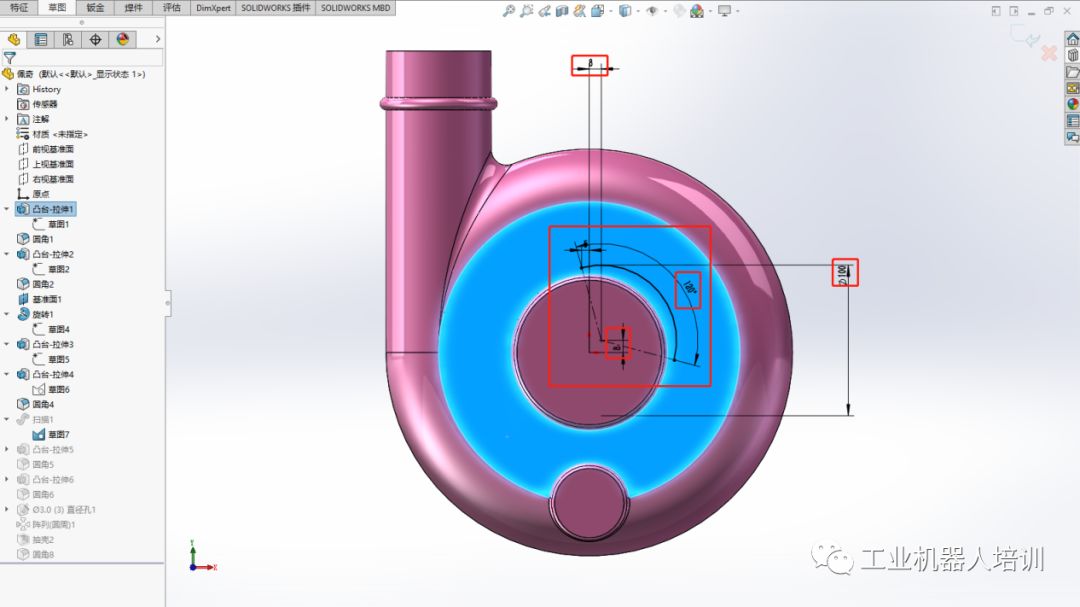
Task: Collapse the 凸台-拉伸1 feature node
Action: 7,209
